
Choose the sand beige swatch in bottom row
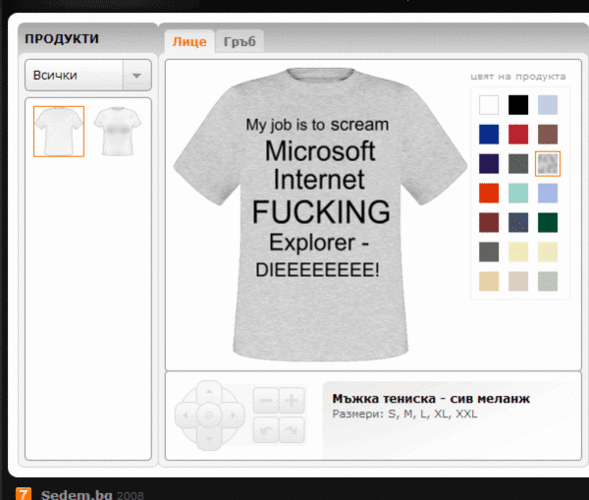tap(489, 281)
